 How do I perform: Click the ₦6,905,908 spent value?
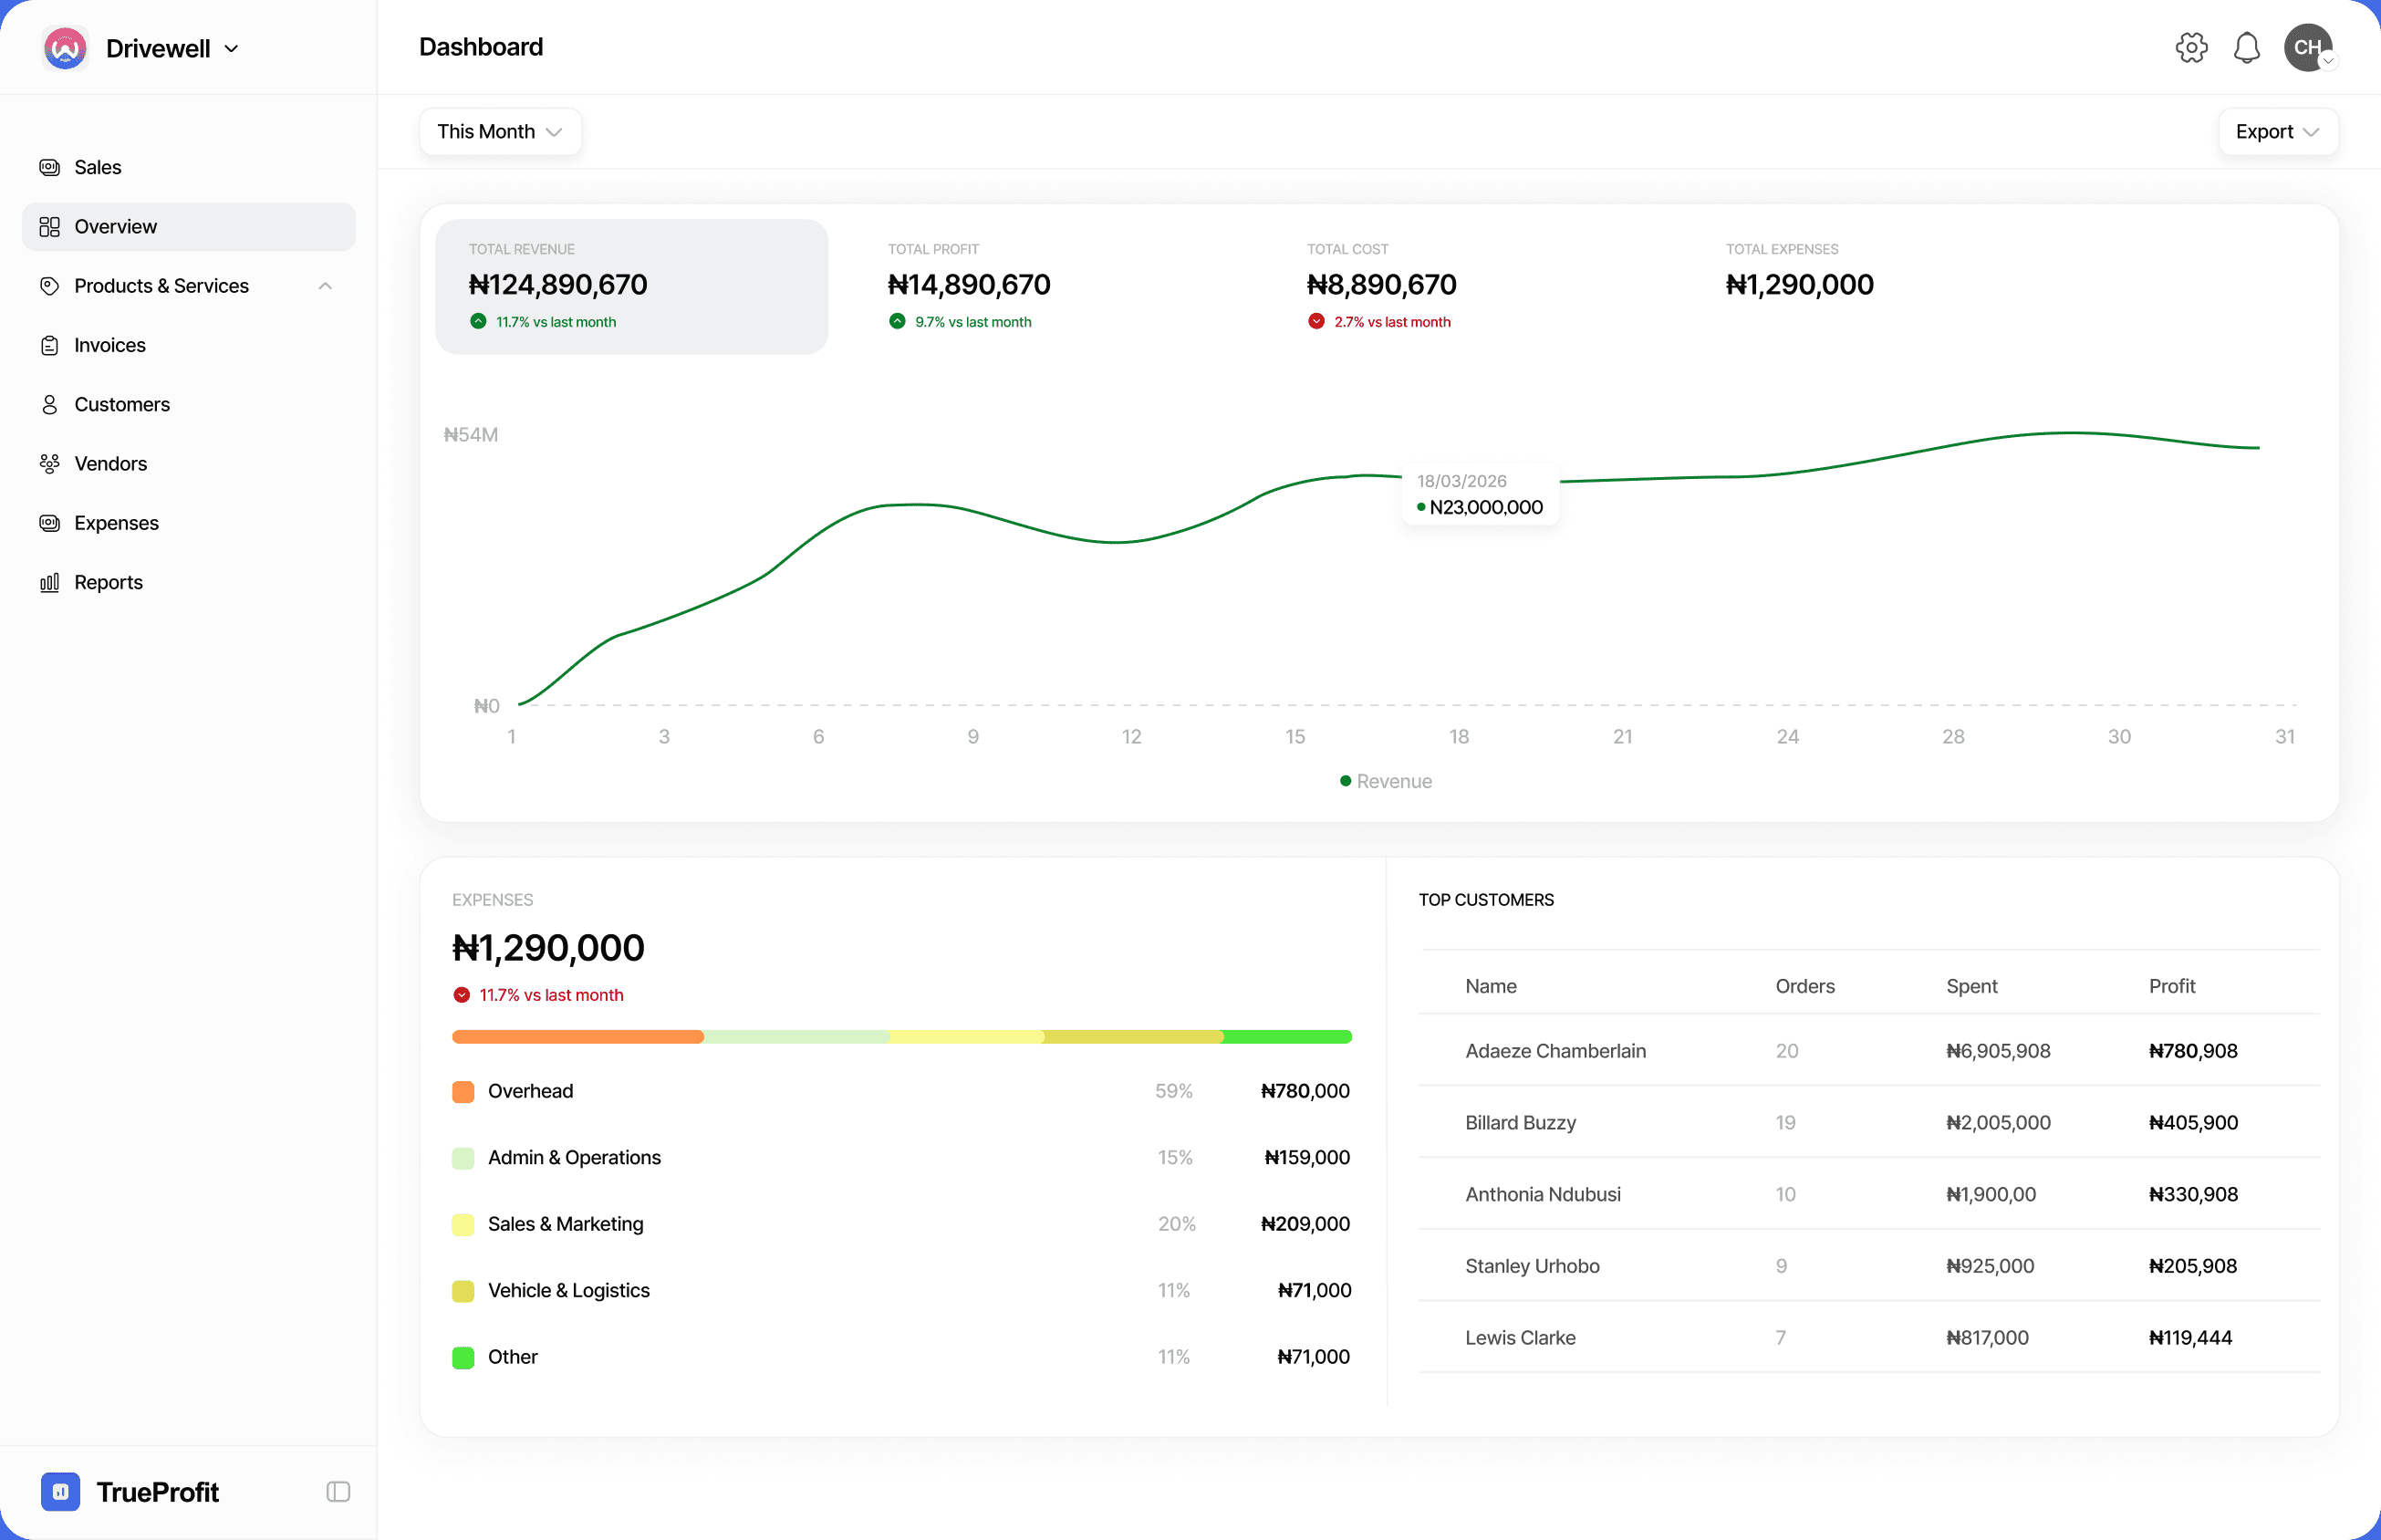[x=1997, y=1051]
